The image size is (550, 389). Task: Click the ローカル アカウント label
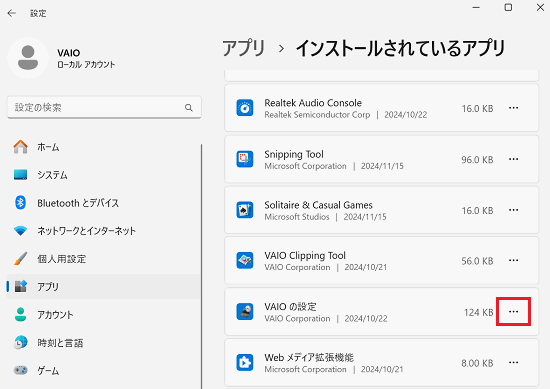[x=86, y=65]
